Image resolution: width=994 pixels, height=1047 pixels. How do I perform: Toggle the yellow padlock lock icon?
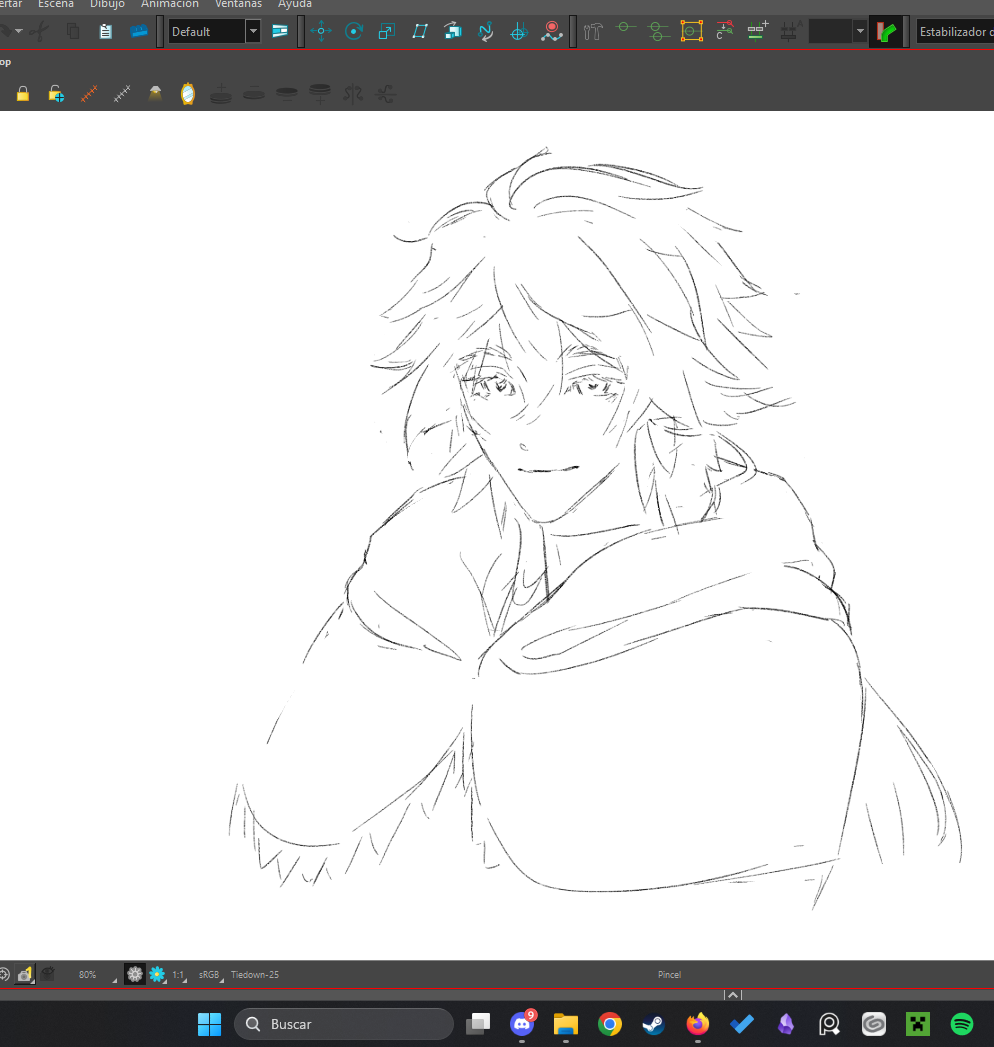click(23, 94)
